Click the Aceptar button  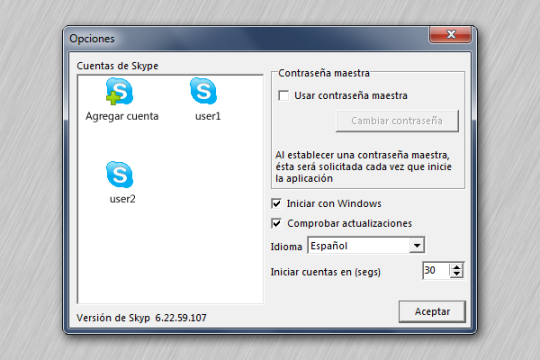click(432, 312)
